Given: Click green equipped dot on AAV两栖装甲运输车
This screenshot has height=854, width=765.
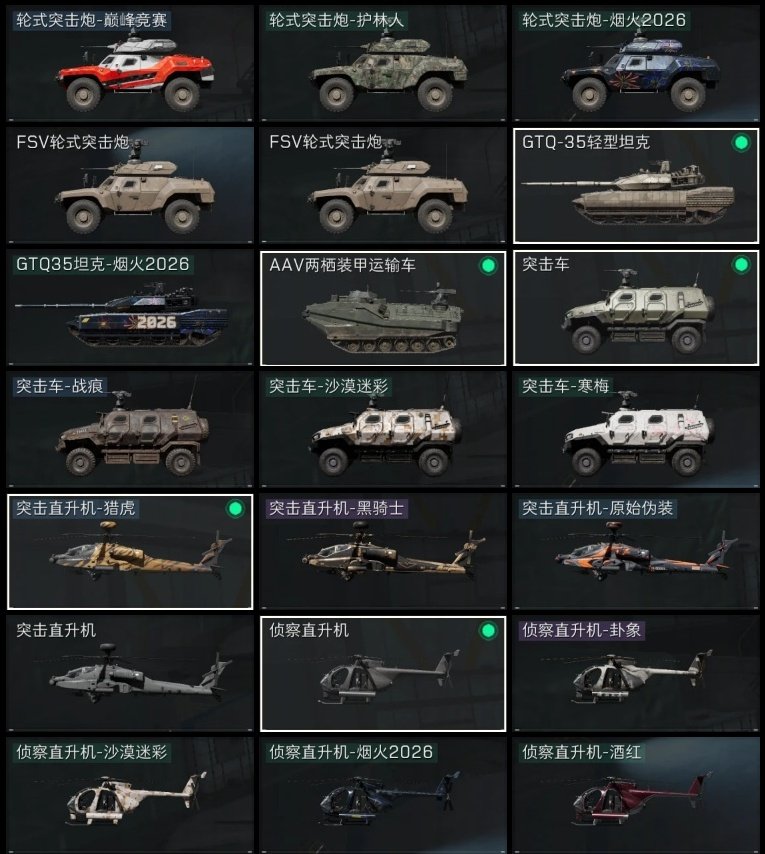Looking at the screenshot, I should click(x=488, y=265).
